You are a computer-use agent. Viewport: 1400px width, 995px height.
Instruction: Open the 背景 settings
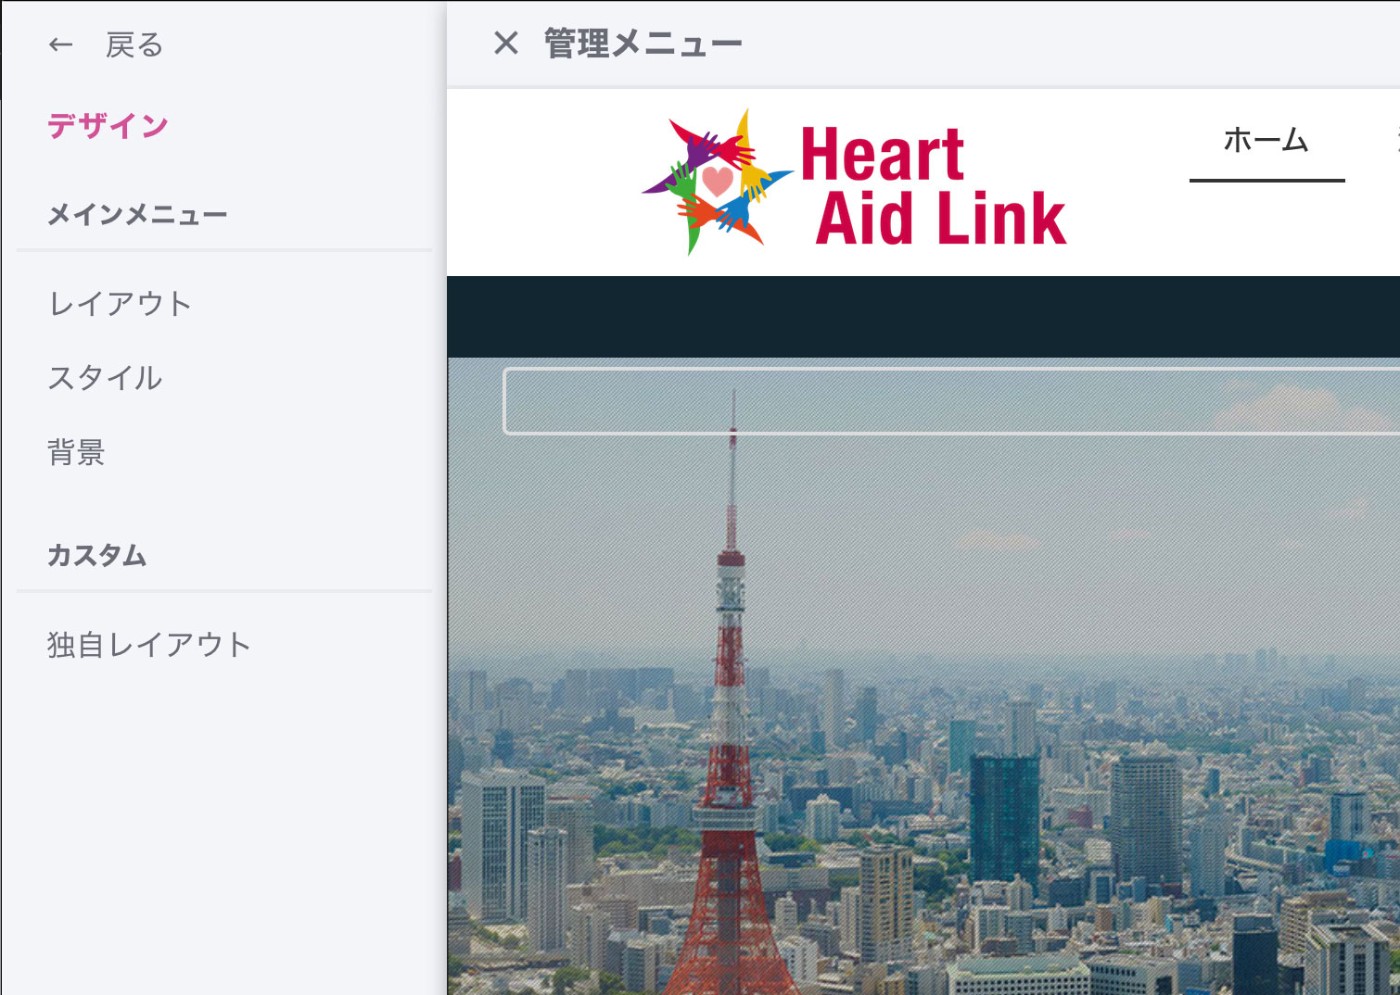point(76,452)
